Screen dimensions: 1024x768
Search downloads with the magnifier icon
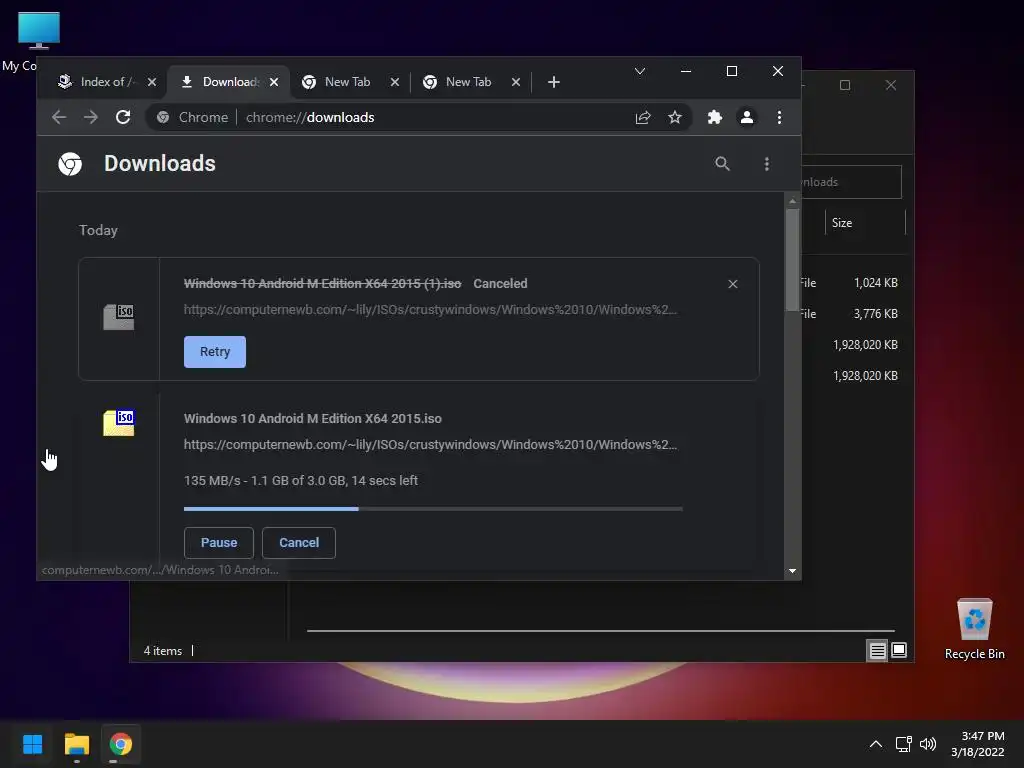(722, 164)
